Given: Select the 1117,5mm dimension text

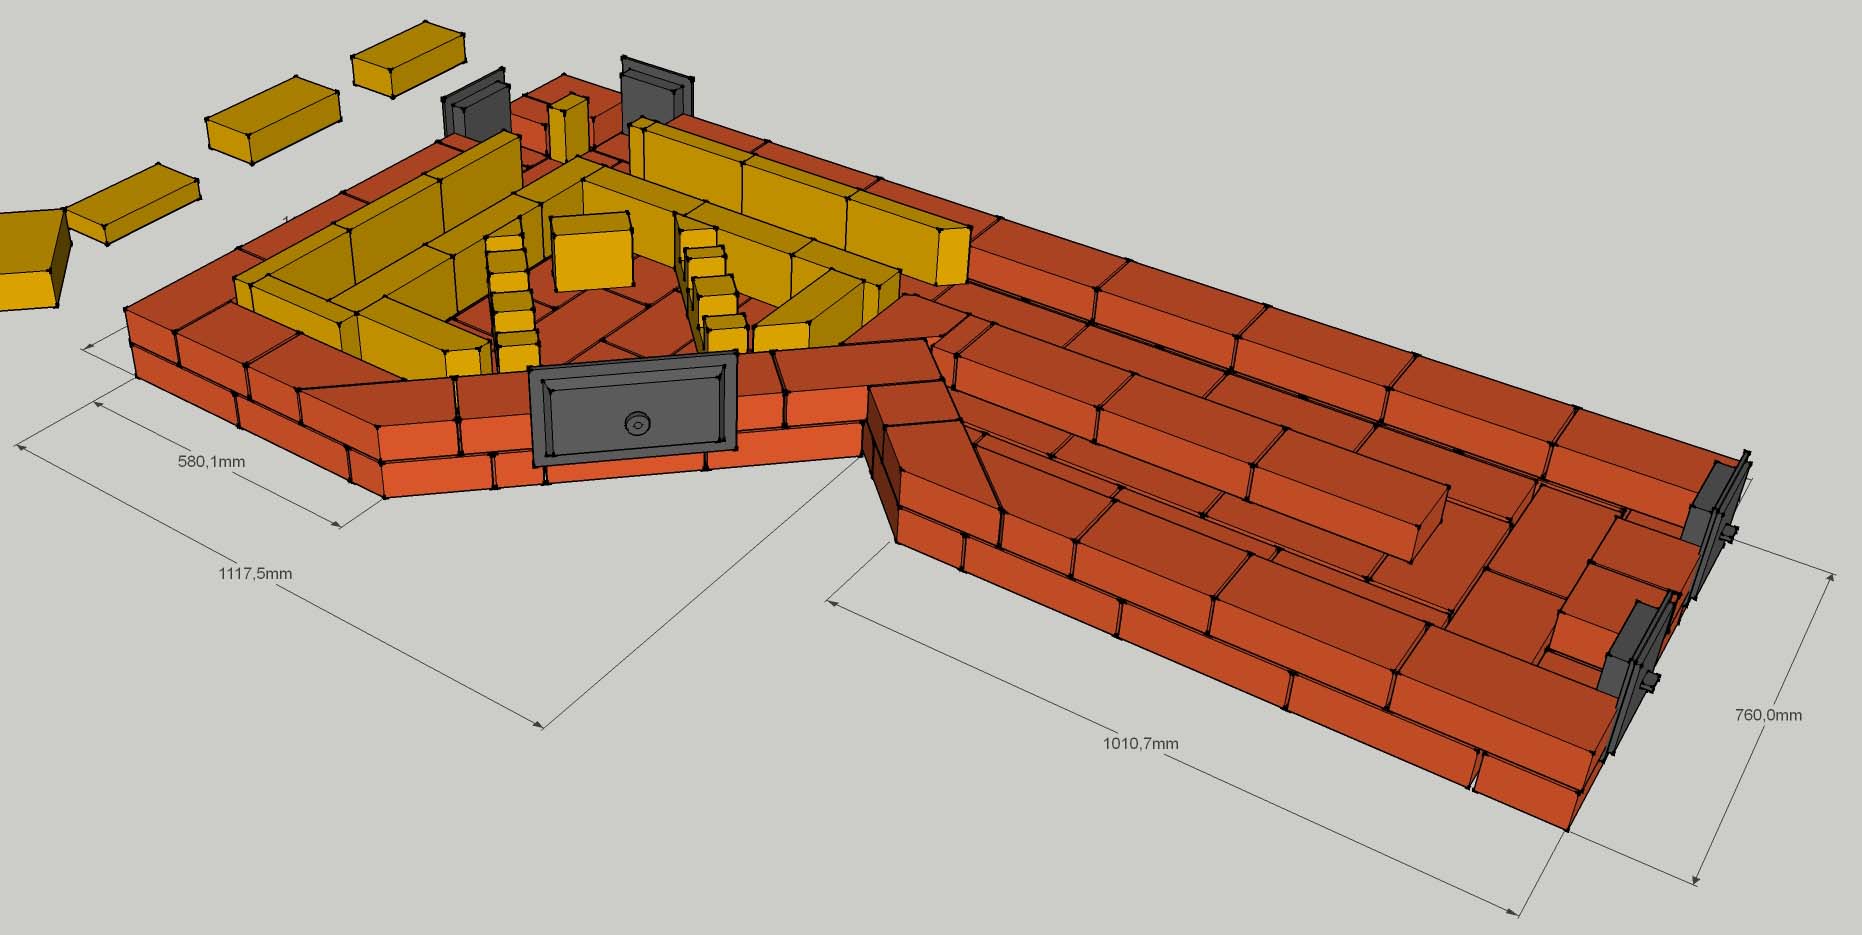Looking at the screenshot, I should [255, 573].
